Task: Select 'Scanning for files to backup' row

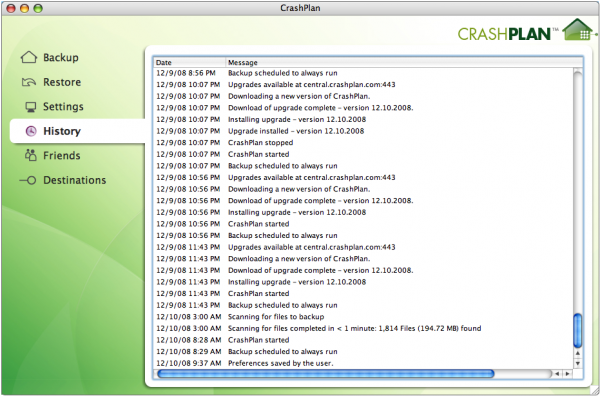Action: pyautogui.click(x=364, y=316)
